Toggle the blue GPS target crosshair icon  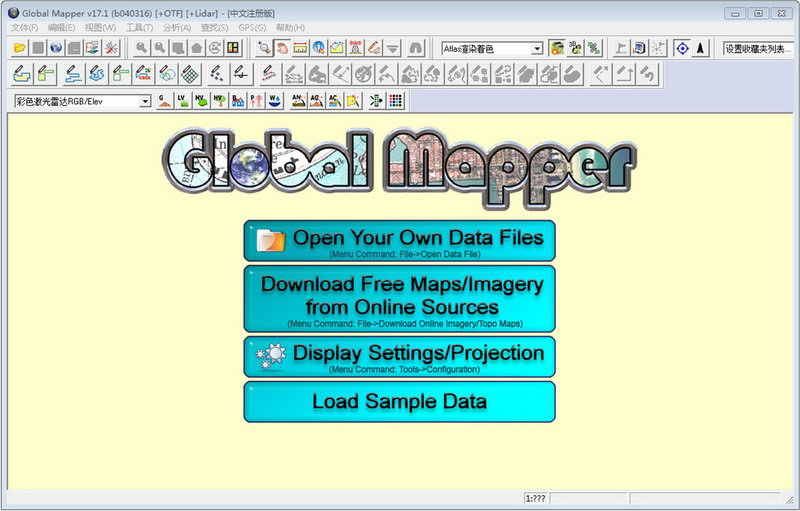pos(682,48)
